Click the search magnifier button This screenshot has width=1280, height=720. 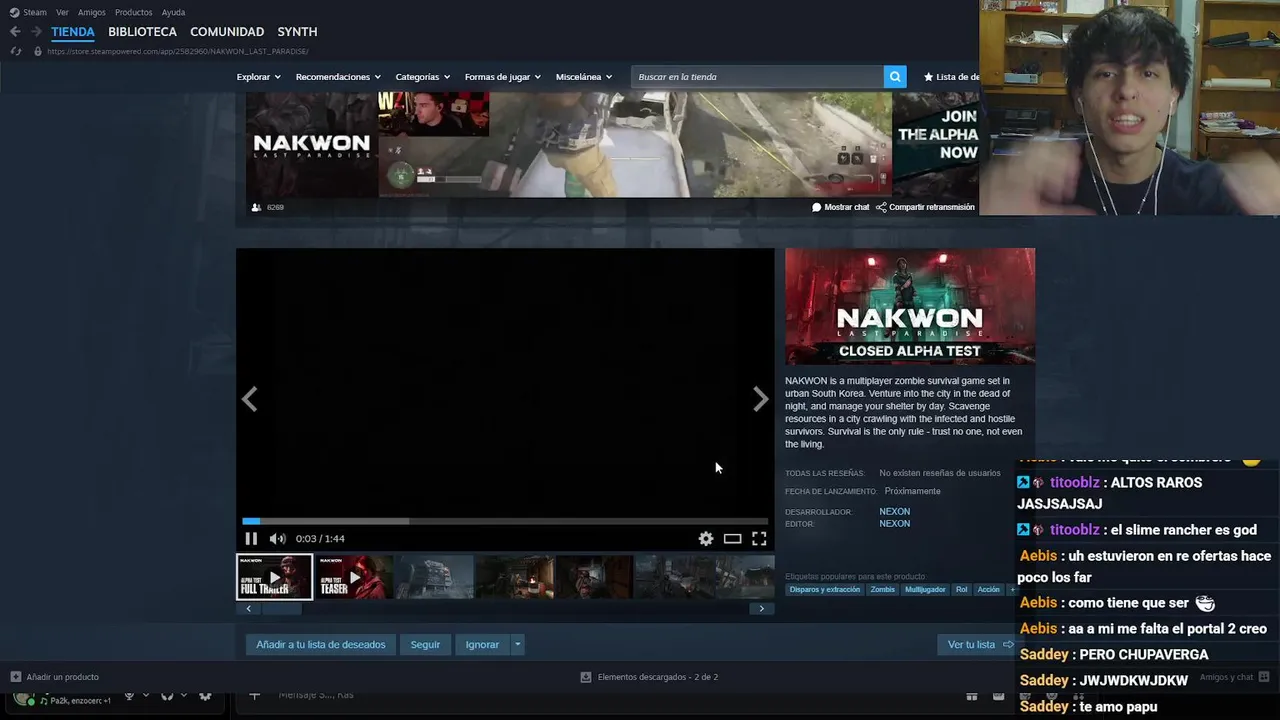tap(895, 77)
